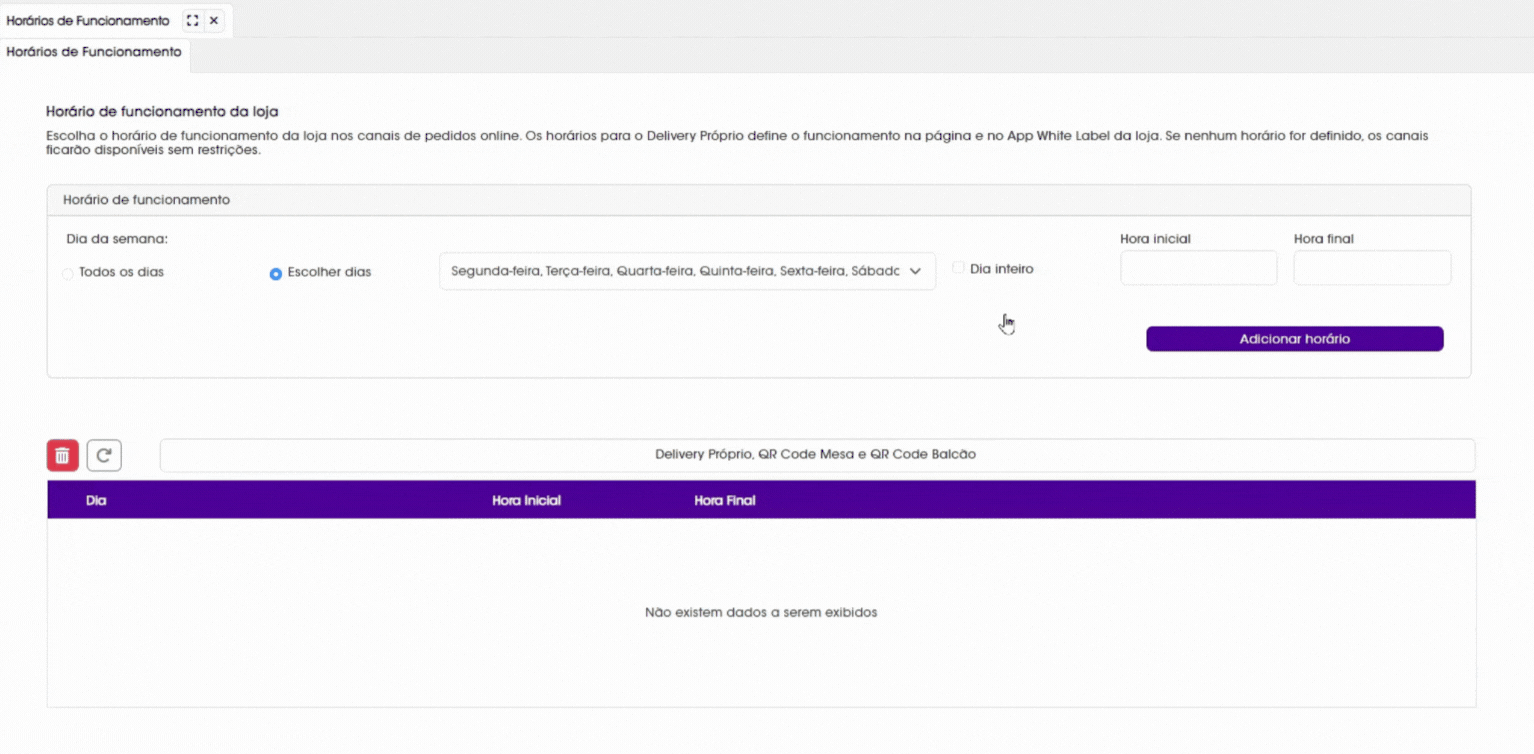Click the chevron arrow of the weekday selector
The image size is (1534, 754).
click(x=914, y=271)
